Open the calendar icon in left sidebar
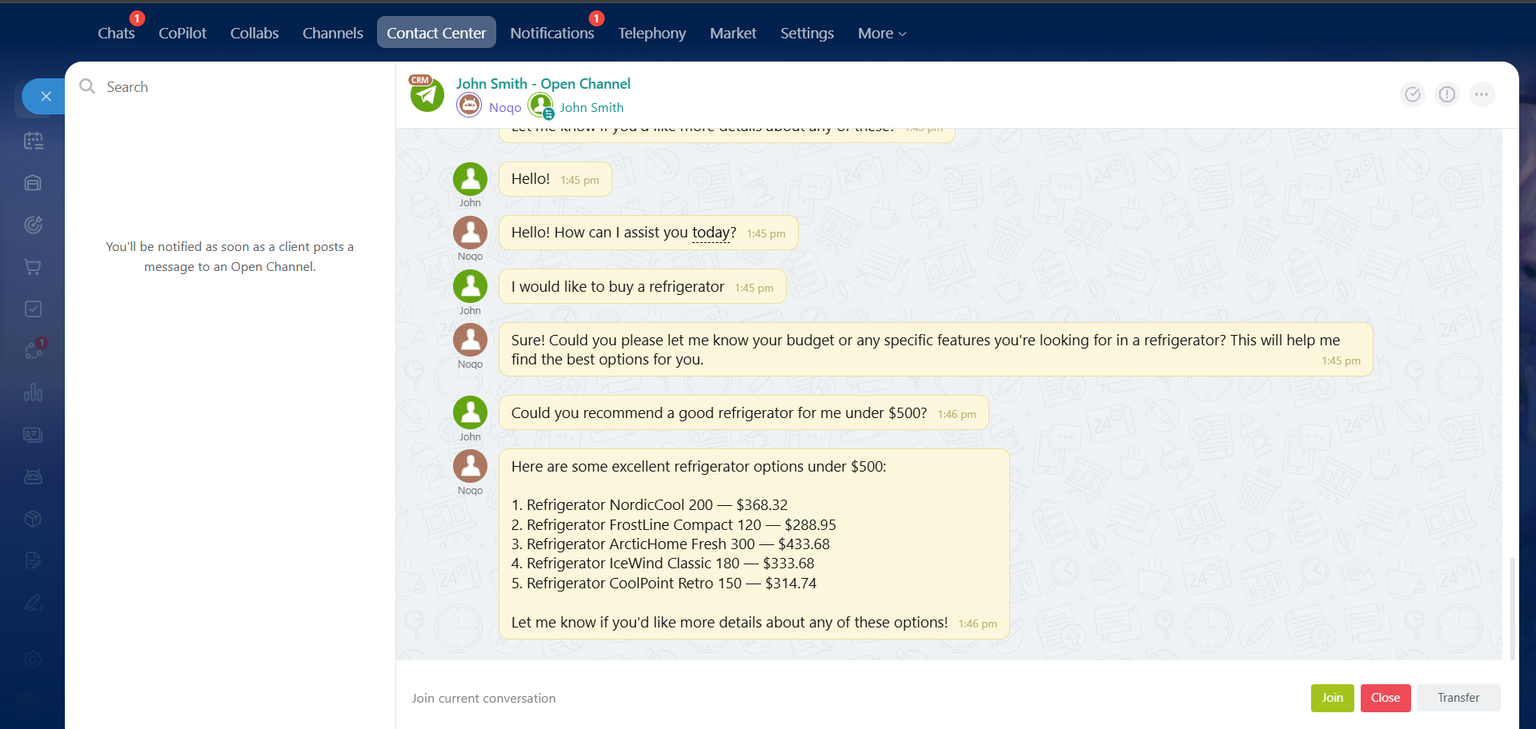1536x729 pixels. point(33,141)
